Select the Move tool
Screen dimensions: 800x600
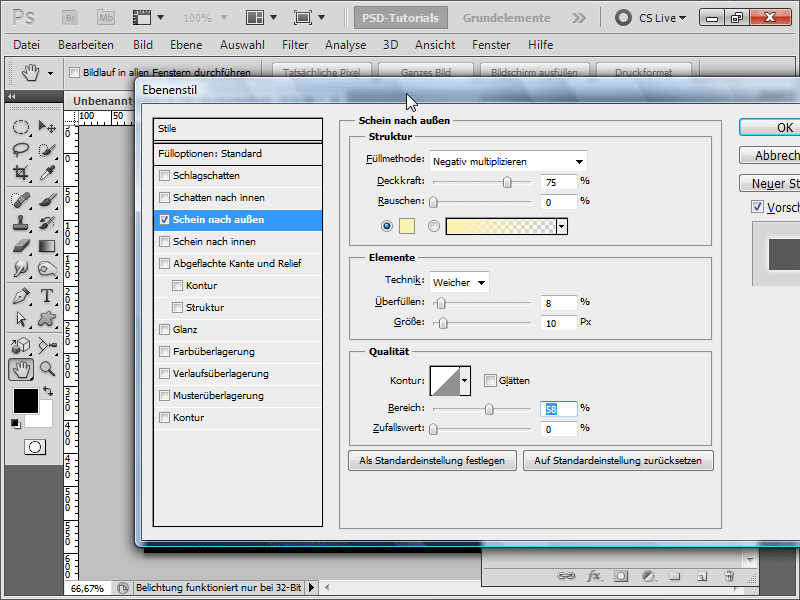tap(47, 127)
